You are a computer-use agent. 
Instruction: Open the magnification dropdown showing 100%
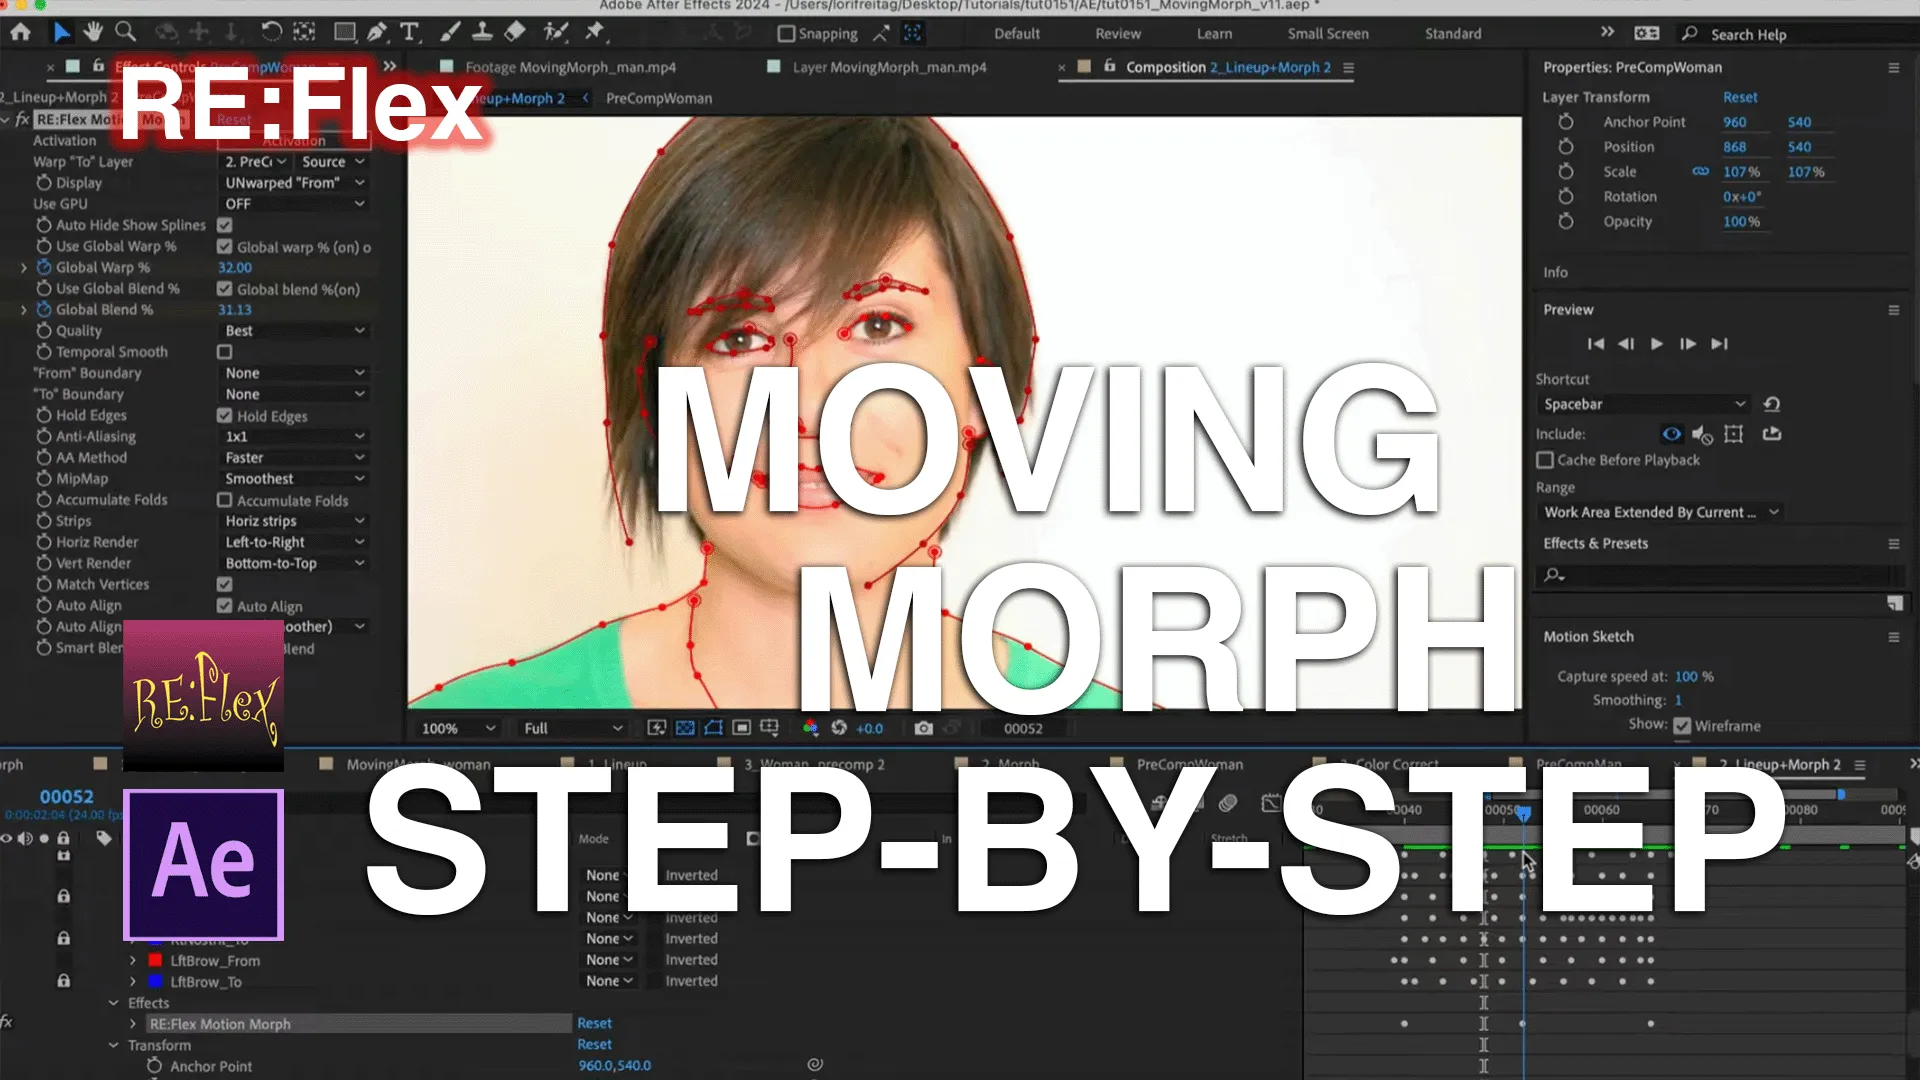click(x=455, y=728)
